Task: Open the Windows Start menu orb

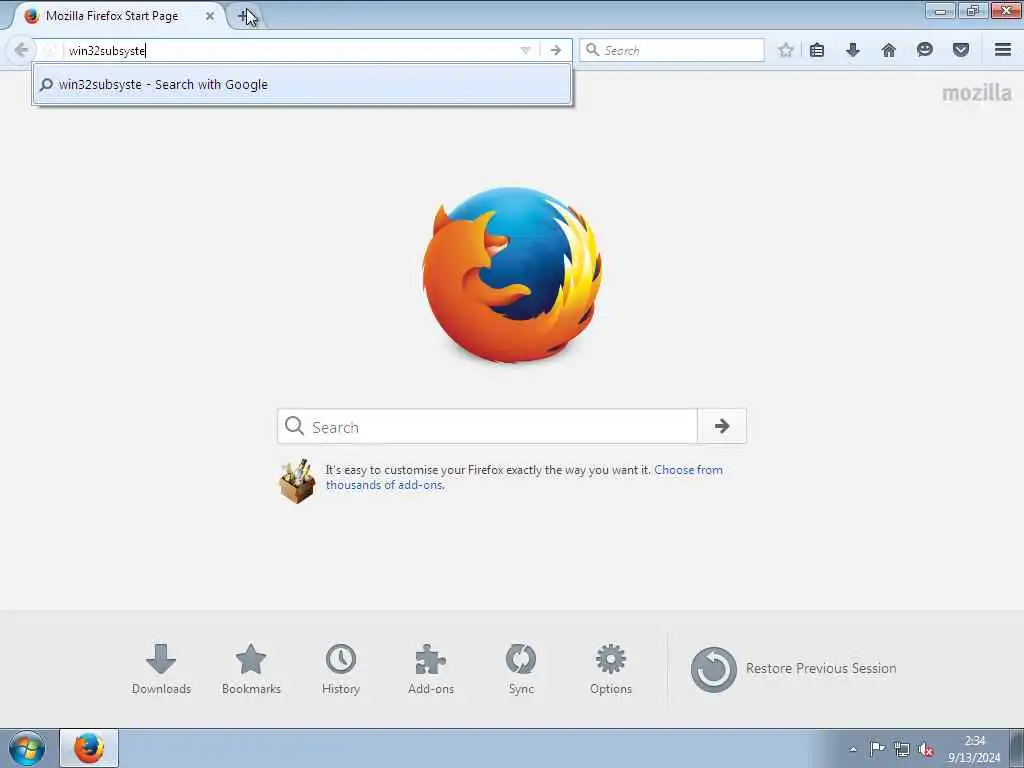Action: (x=27, y=748)
